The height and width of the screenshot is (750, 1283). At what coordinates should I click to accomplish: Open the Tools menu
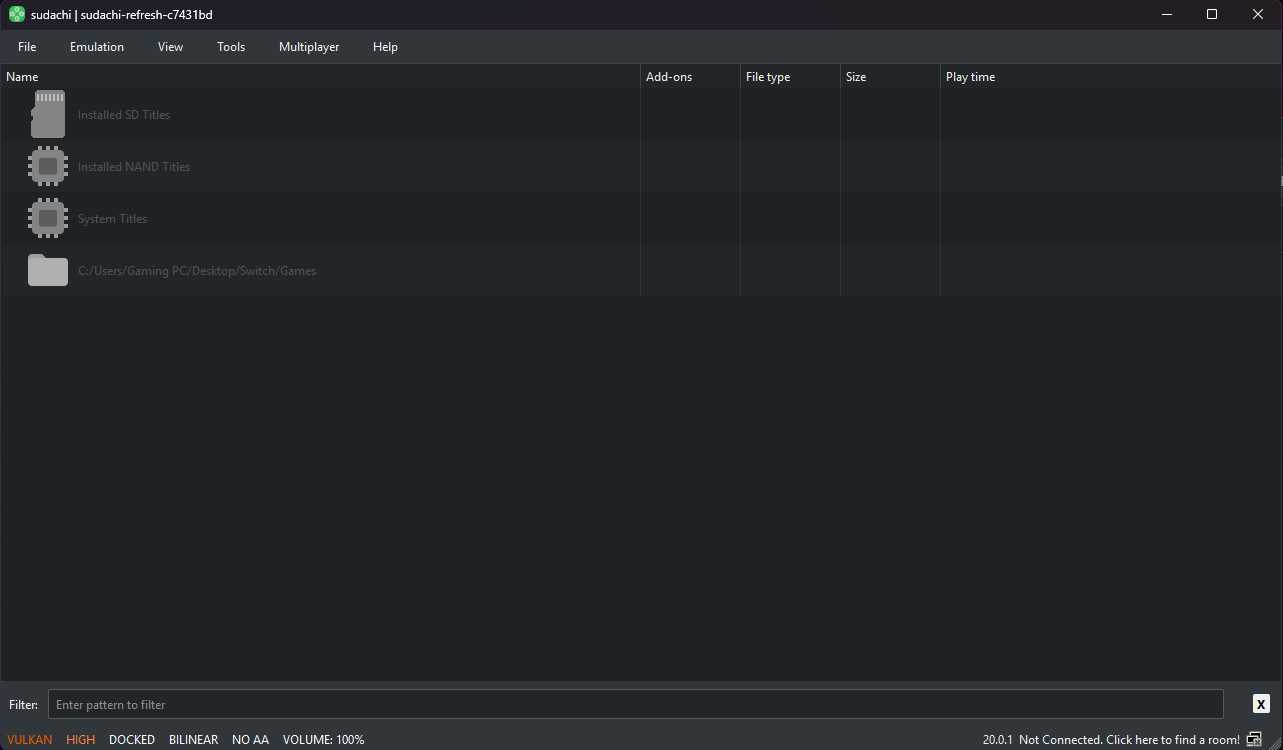tap(231, 47)
